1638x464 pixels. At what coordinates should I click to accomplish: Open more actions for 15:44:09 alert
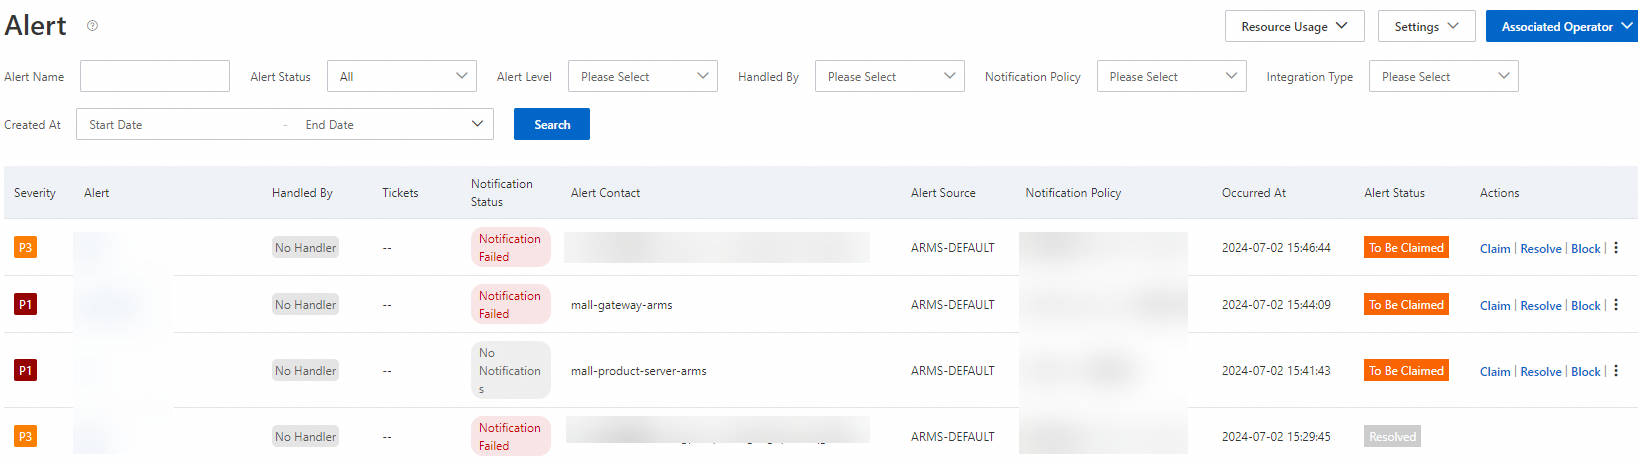1616,305
